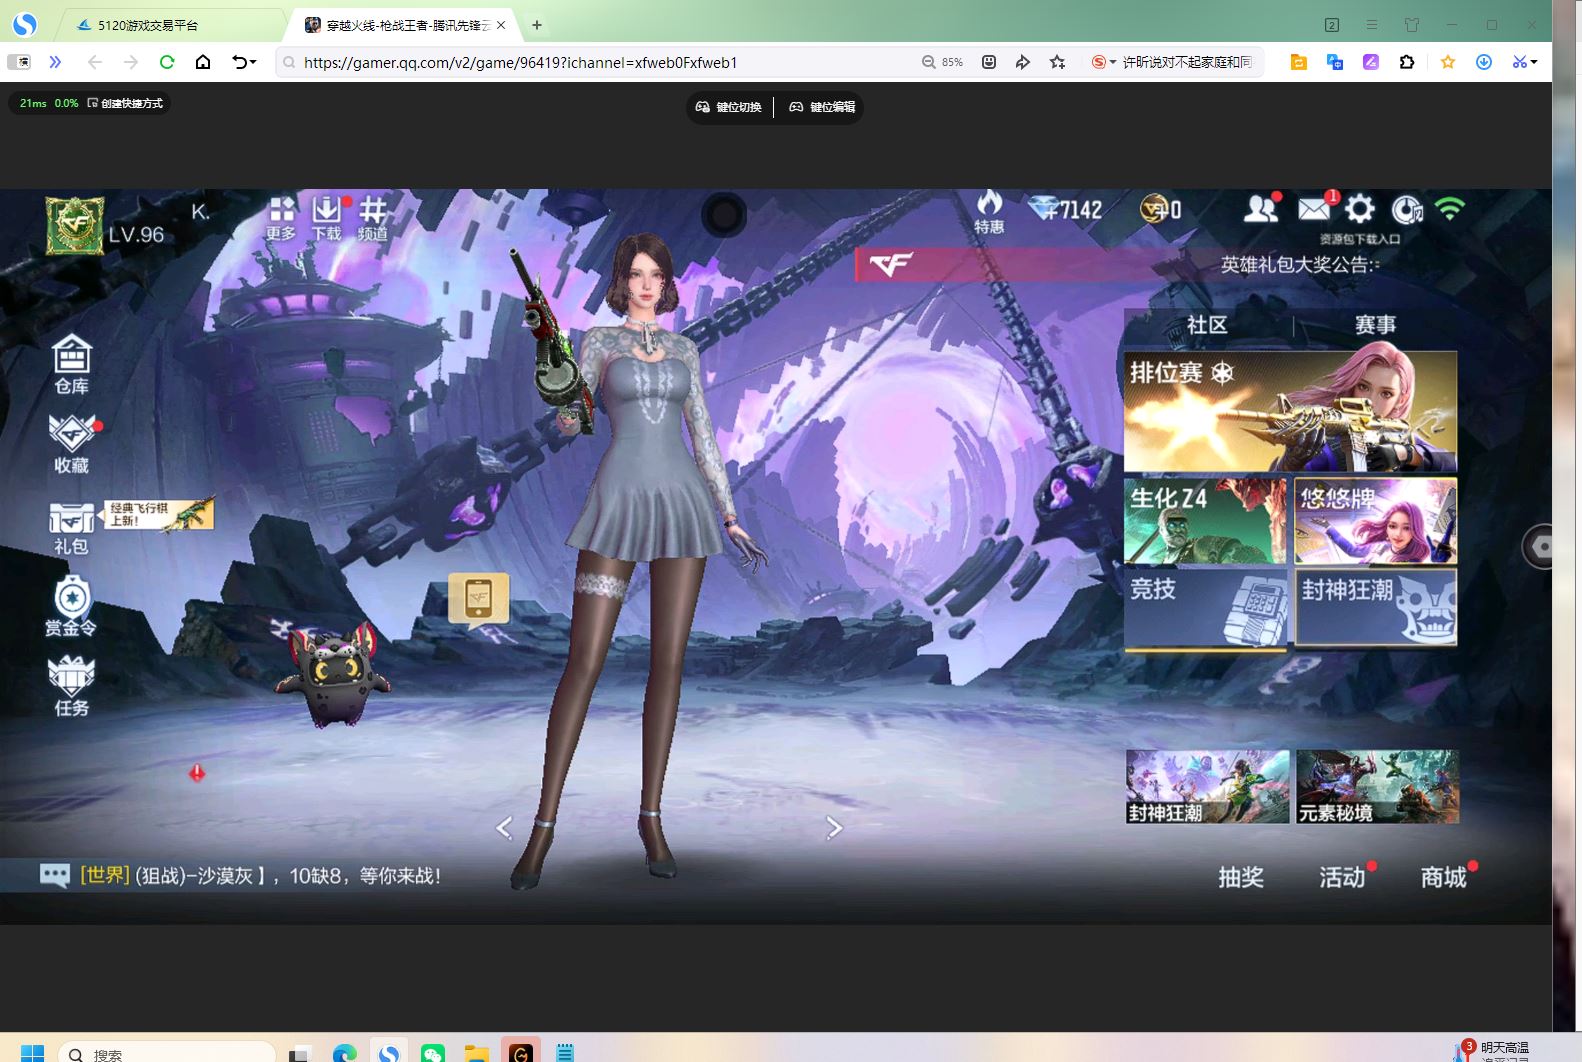
Task: Click the 特惠 flame offer icon
Action: coord(989,212)
